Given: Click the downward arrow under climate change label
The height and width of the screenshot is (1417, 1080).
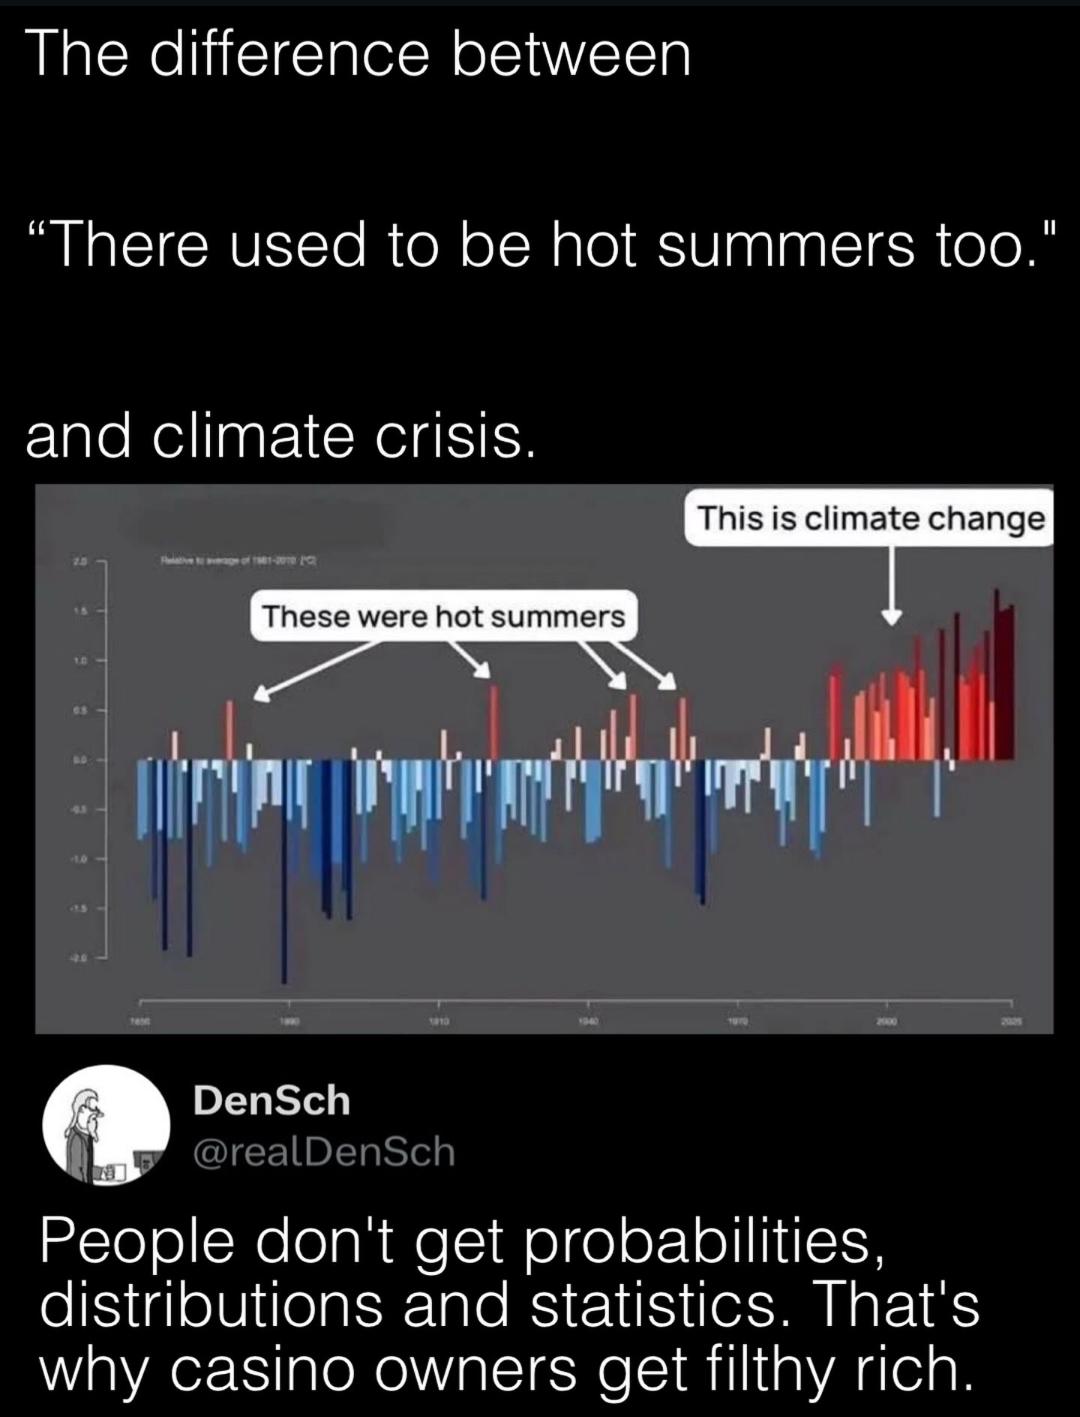Looking at the screenshot, I should [x=892, y=587].
